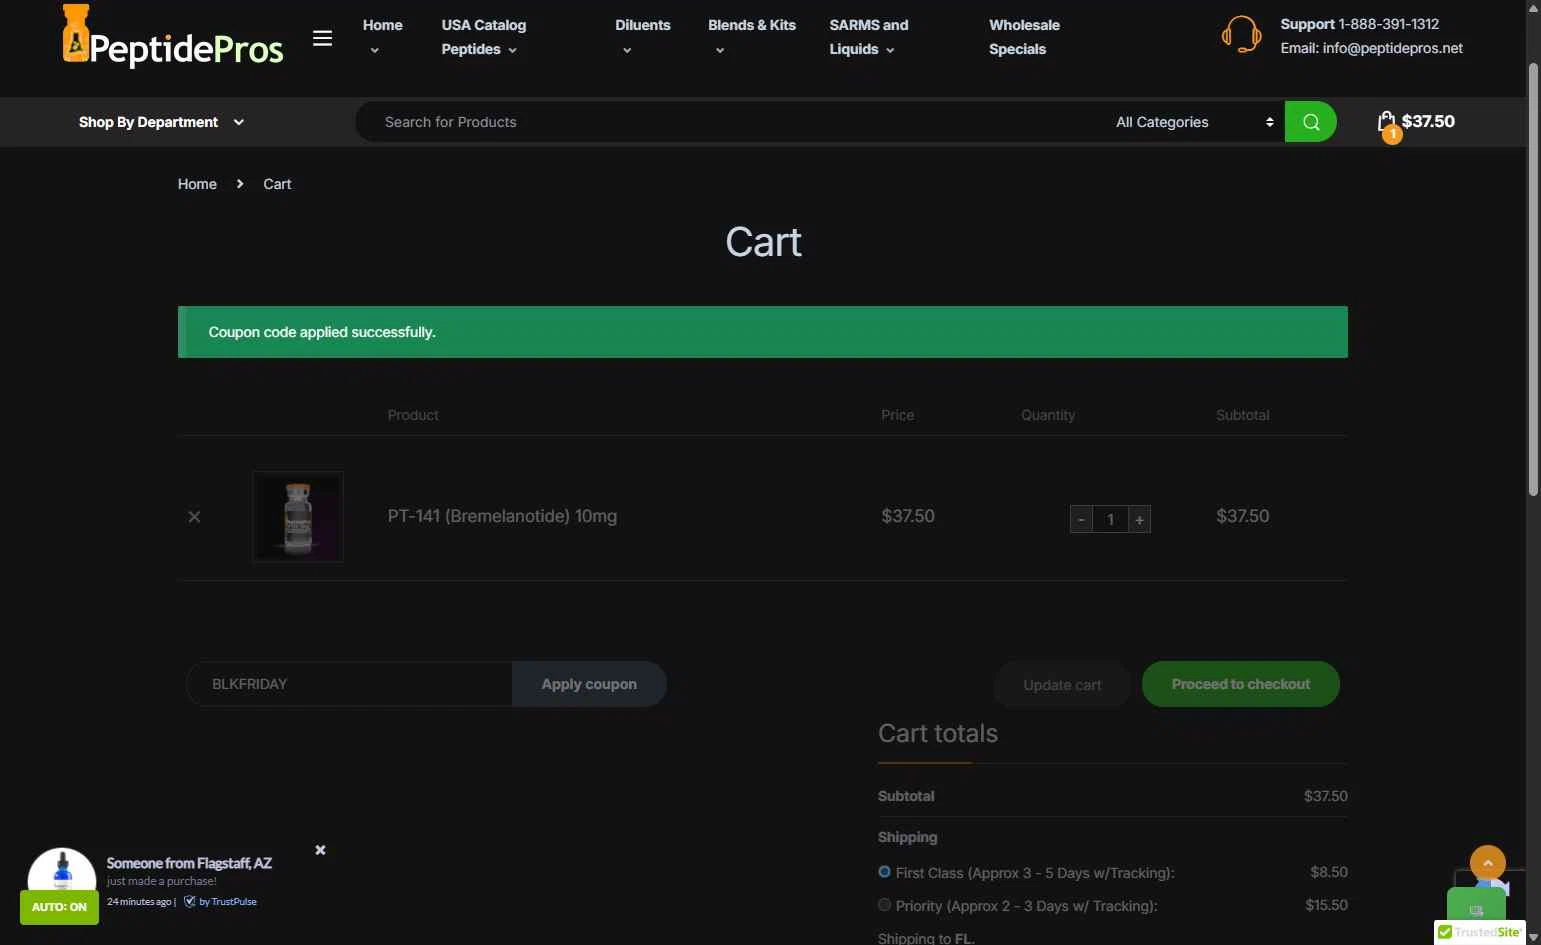The image size is (1541, 945).
Task: Open the PT-141 (Bremelanotide) 10mg product link
Action: click(x=502, y=516)
